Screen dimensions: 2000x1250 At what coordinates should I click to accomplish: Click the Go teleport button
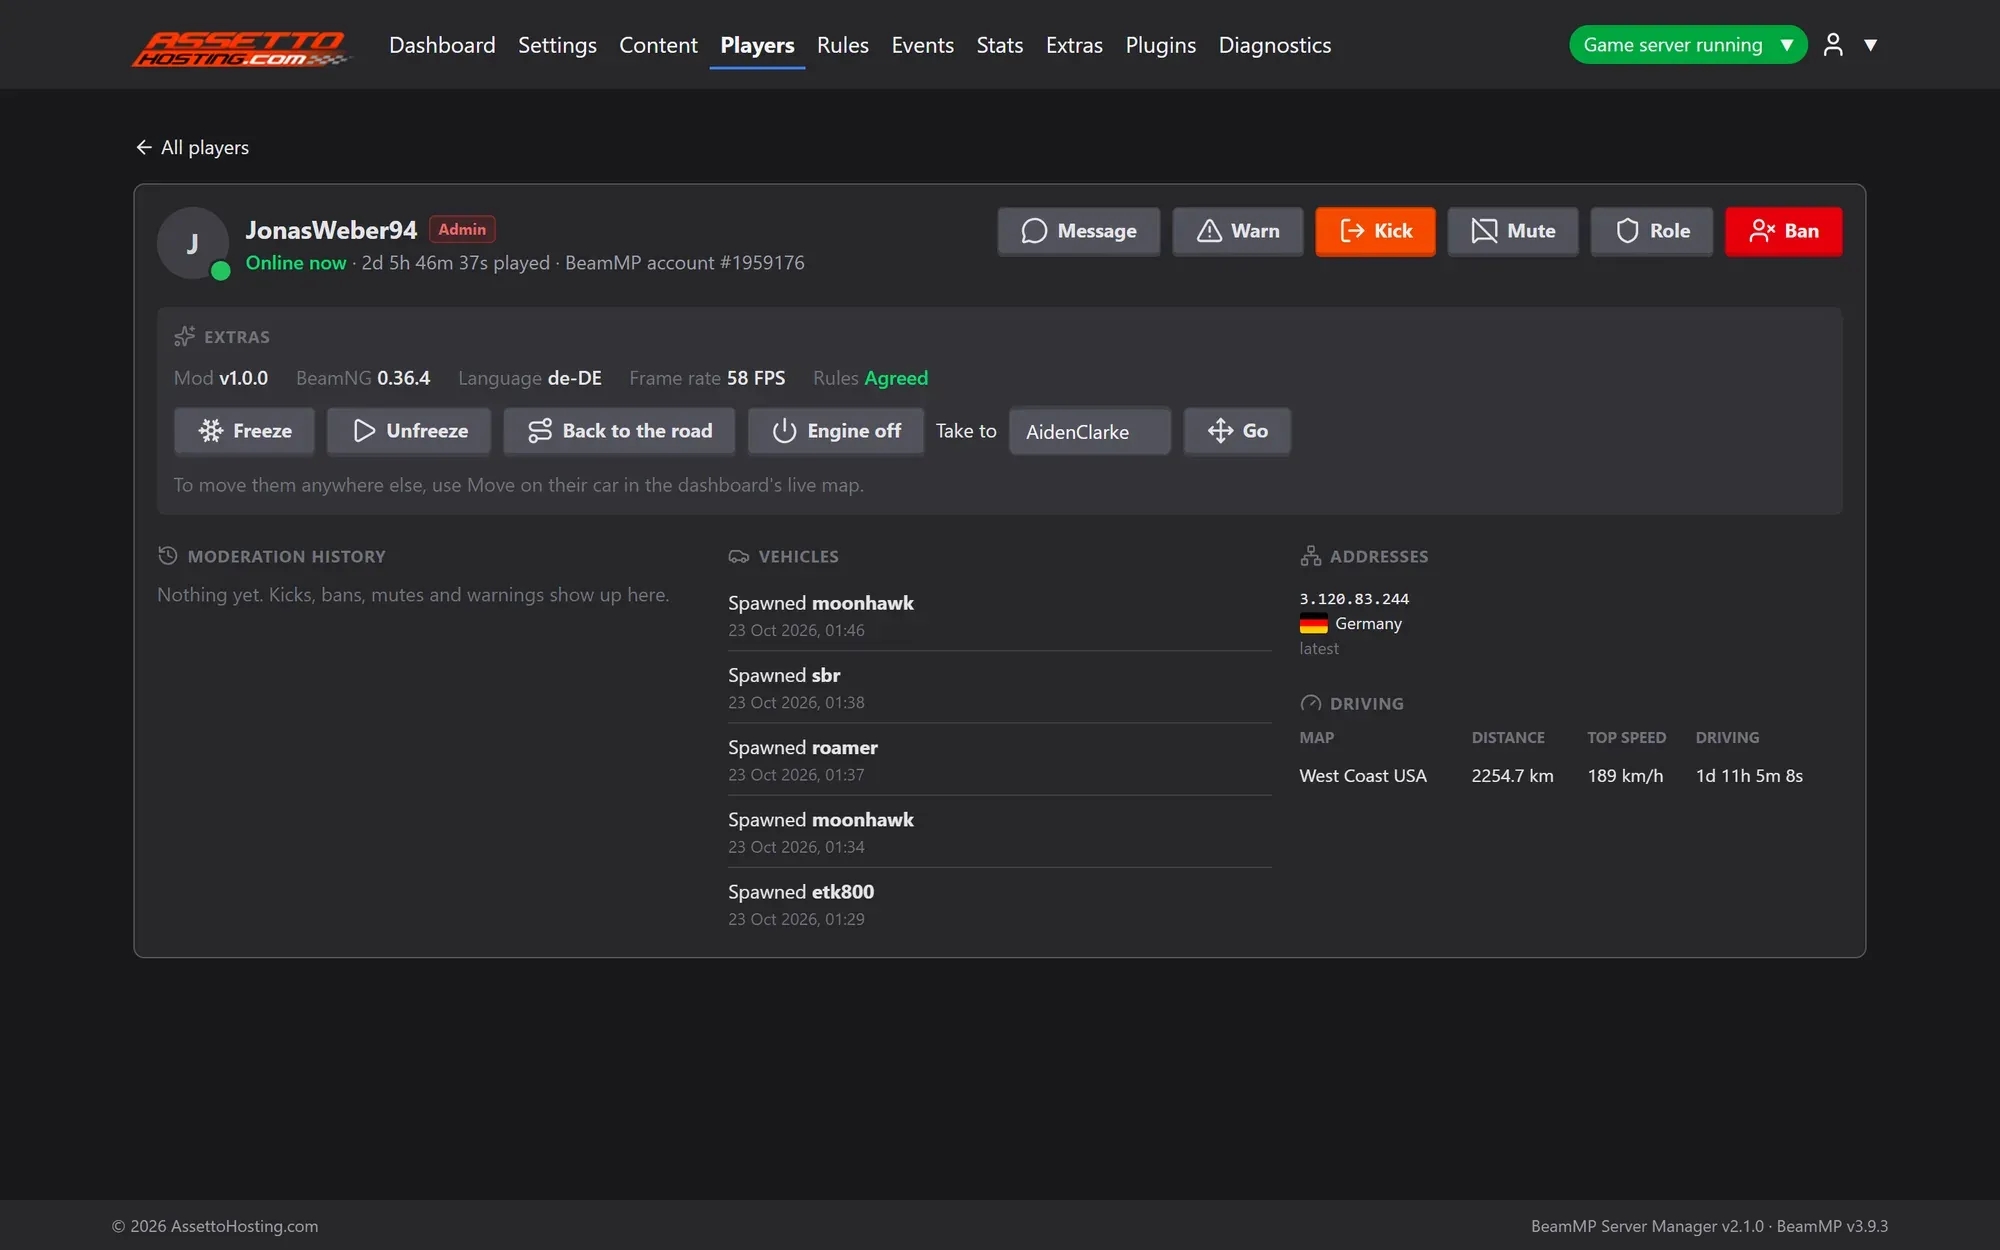1237,431
